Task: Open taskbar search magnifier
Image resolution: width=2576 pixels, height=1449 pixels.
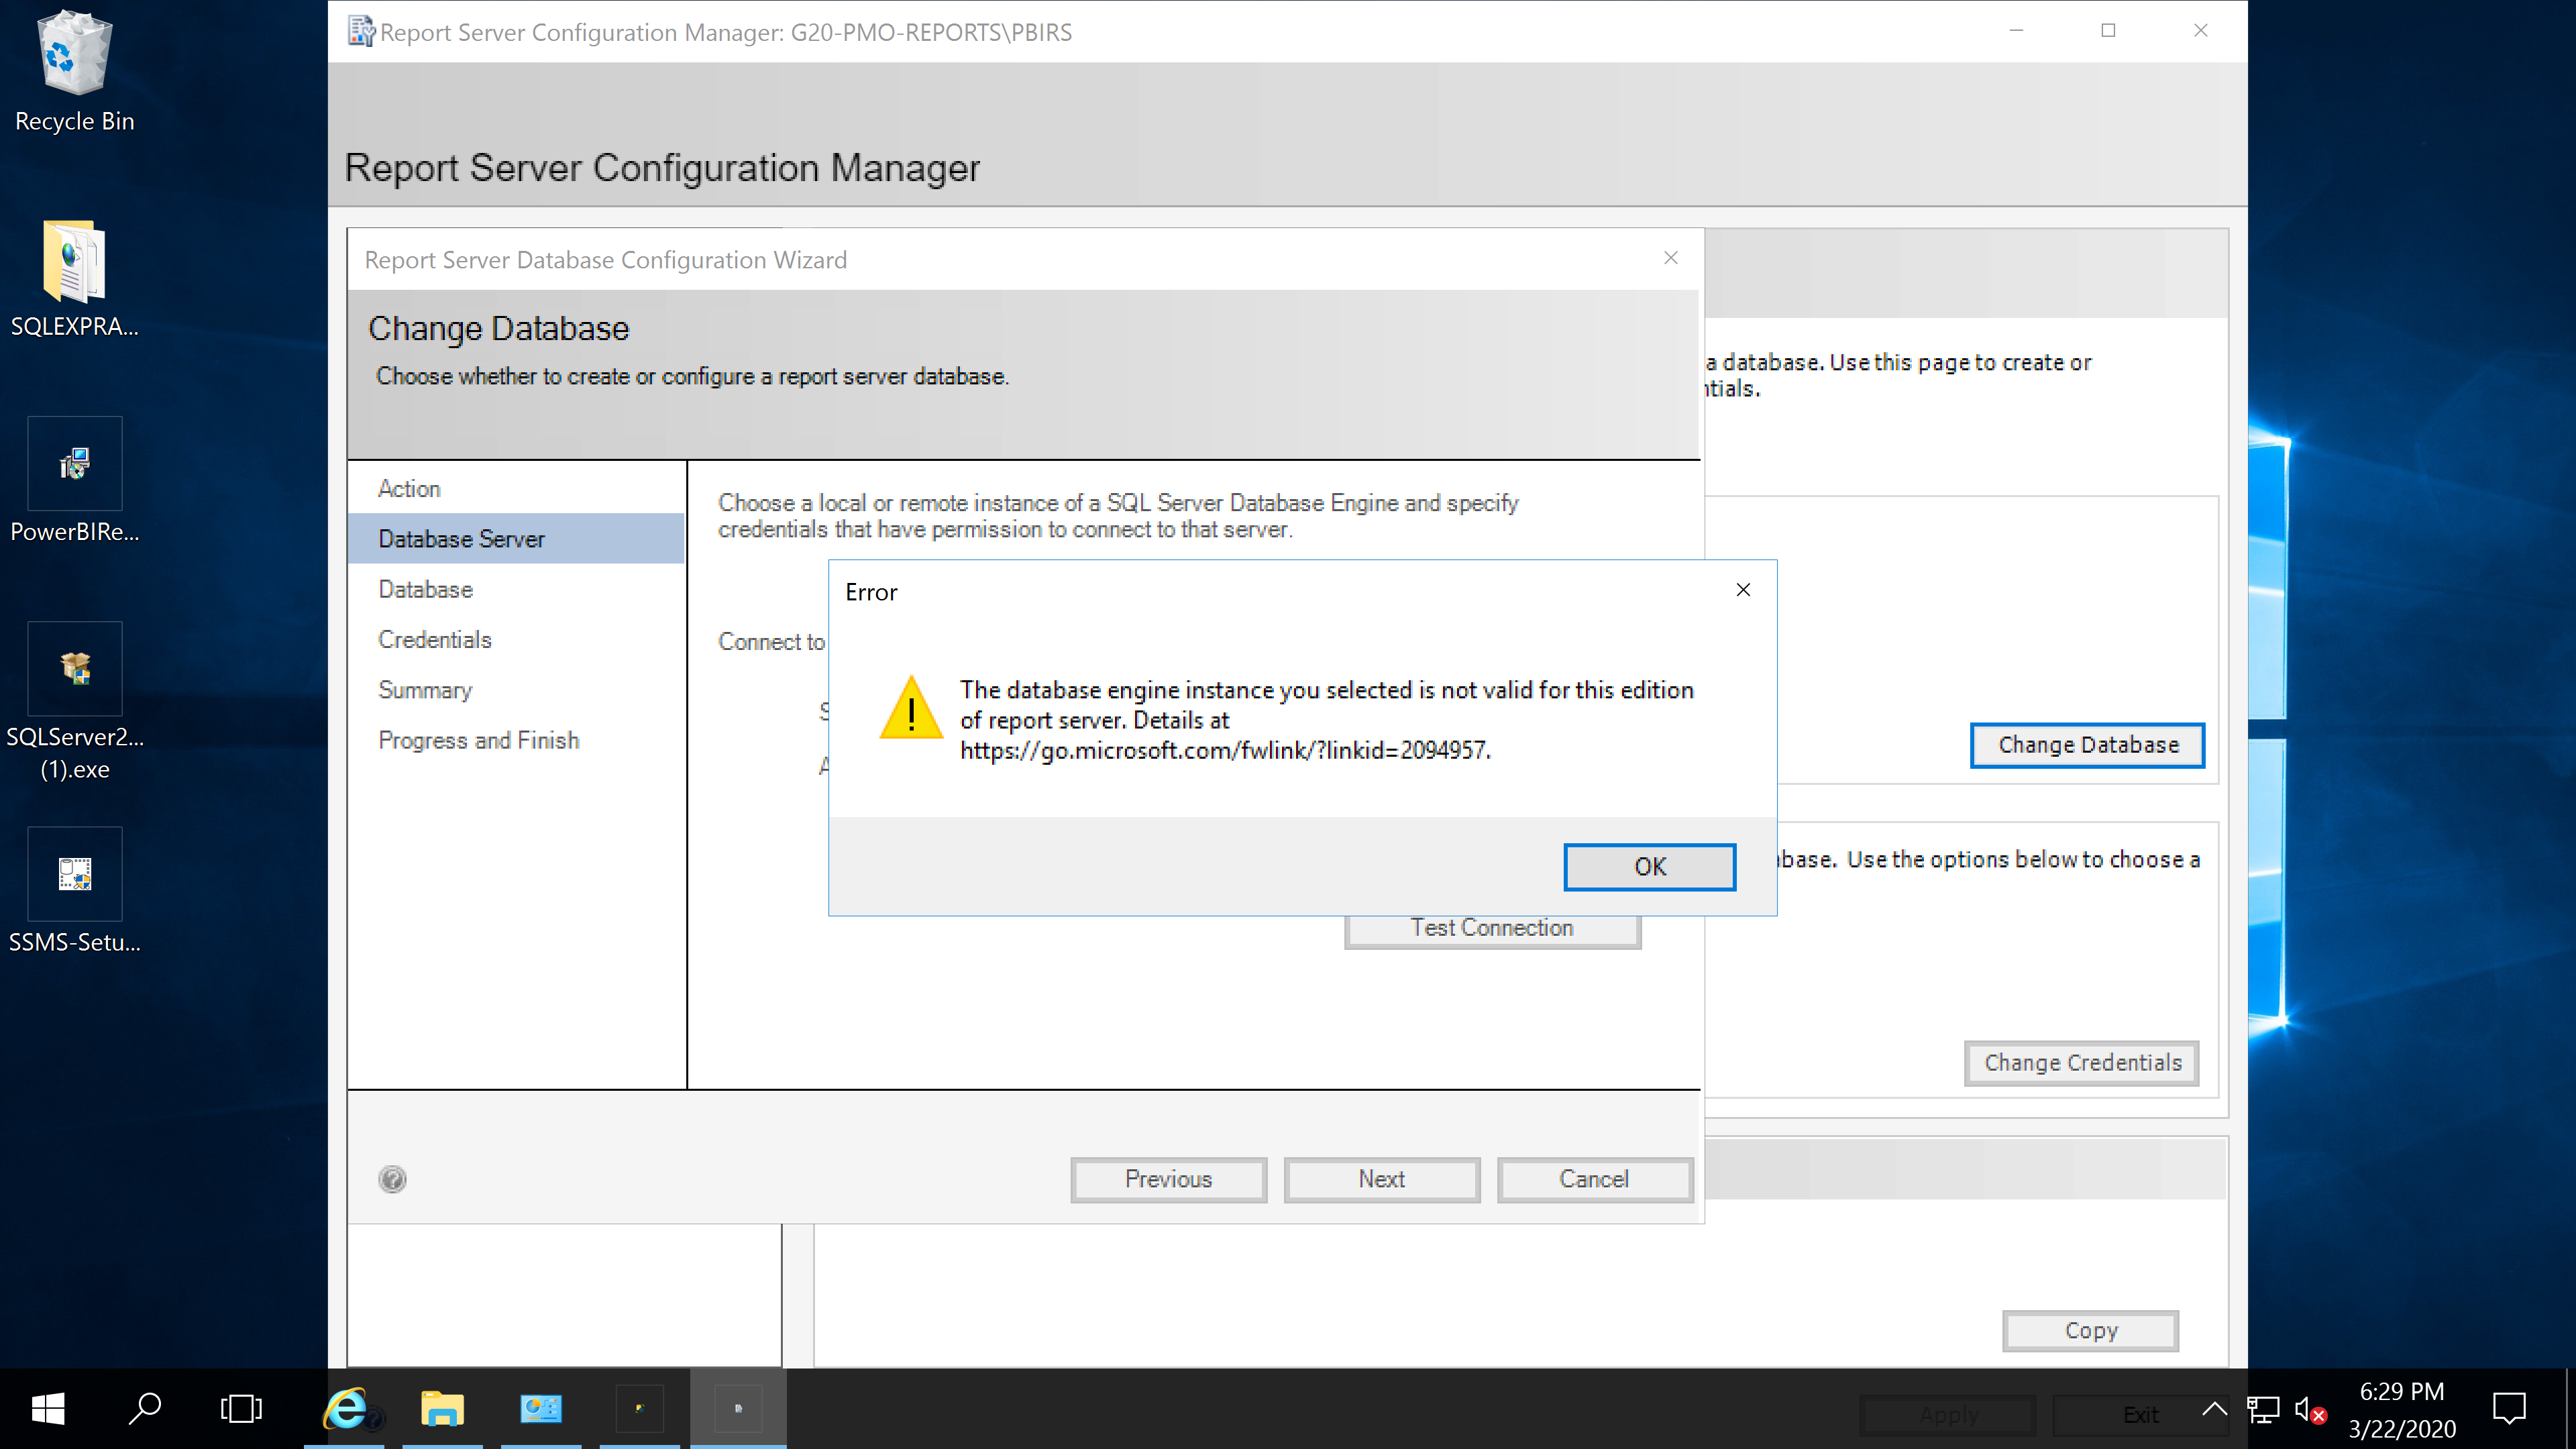Action: [146, 1409]
